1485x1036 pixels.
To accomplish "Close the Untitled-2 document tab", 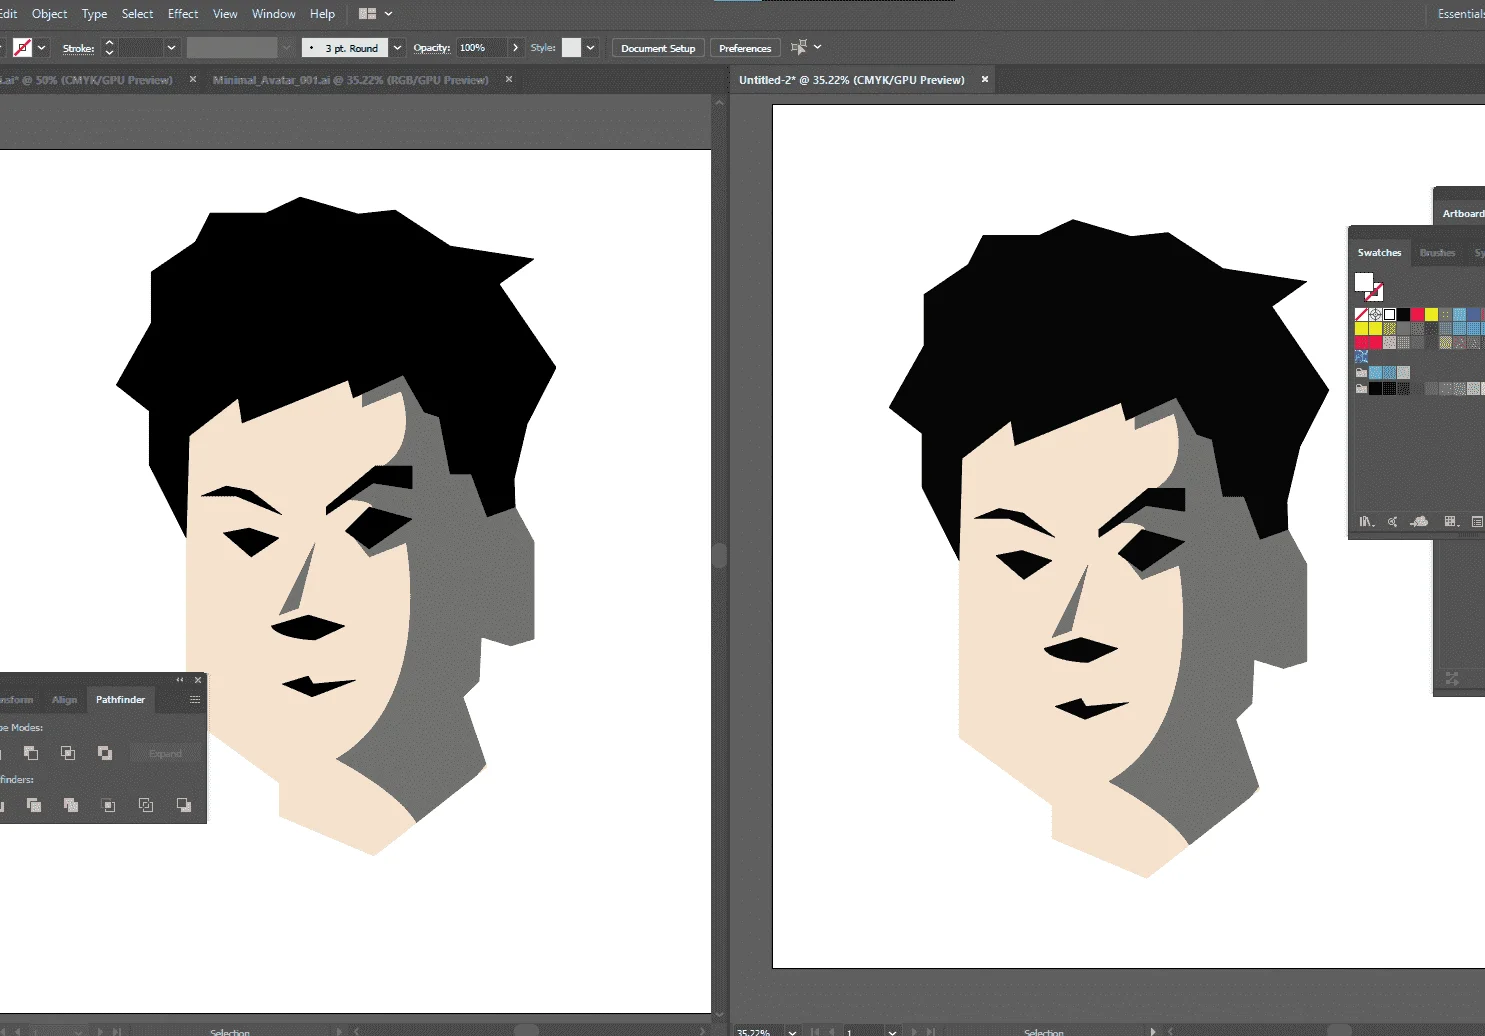I will [x=985, y=79].
